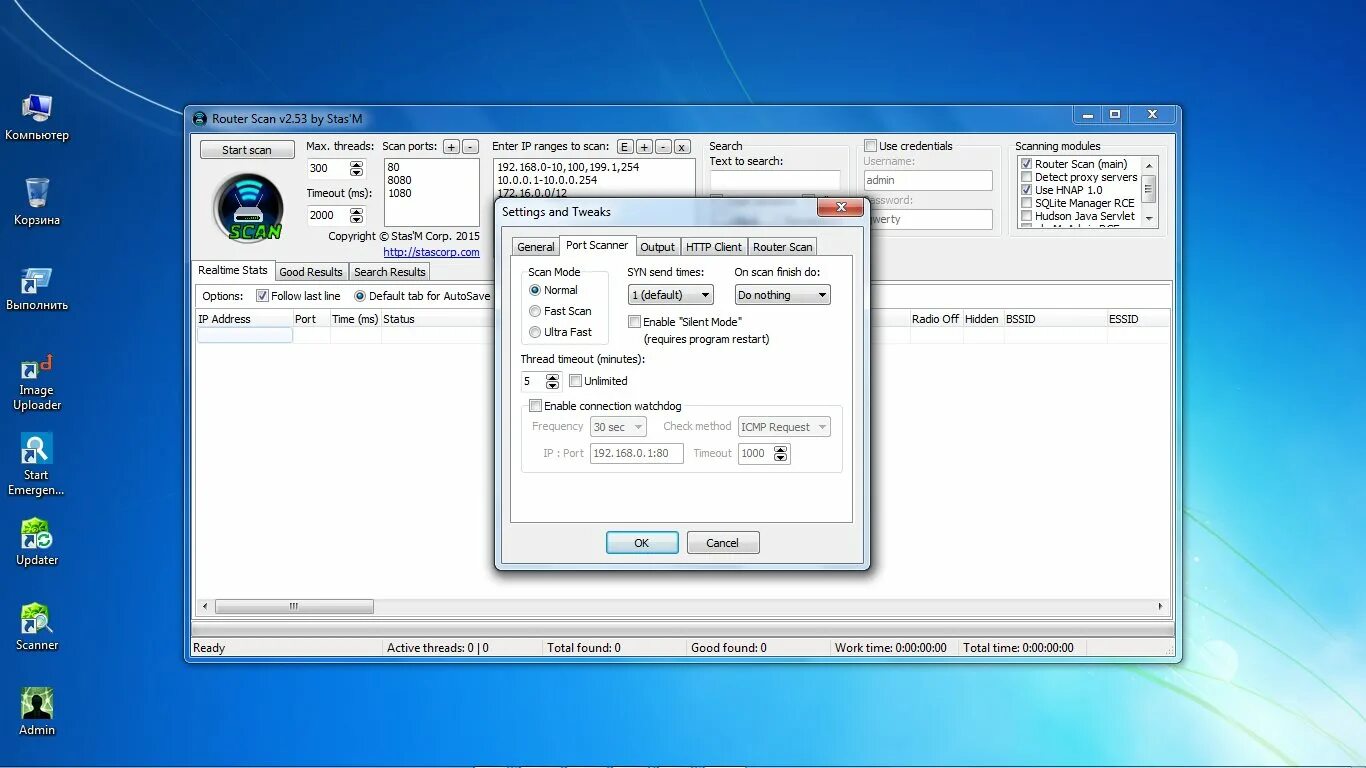Launch Image Uploader from the desktop
This screenshot has height=768, width=1366.
click(x=37, y=382)
